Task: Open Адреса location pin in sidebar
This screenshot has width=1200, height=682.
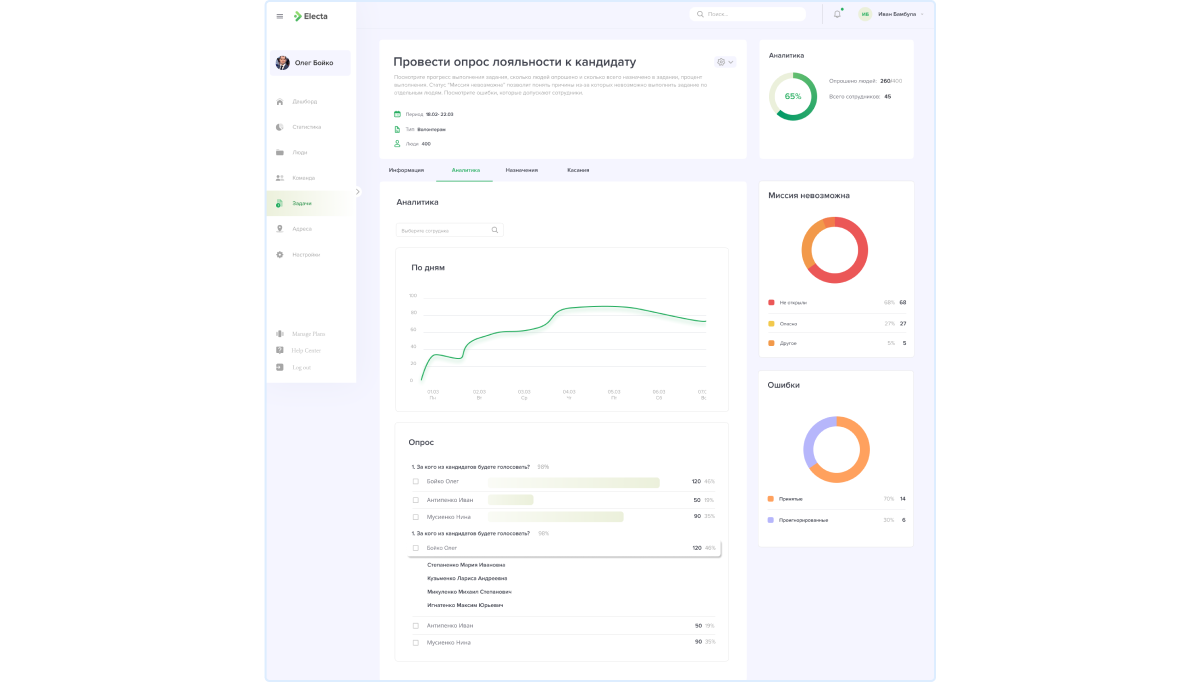Action: click(280, 229)
